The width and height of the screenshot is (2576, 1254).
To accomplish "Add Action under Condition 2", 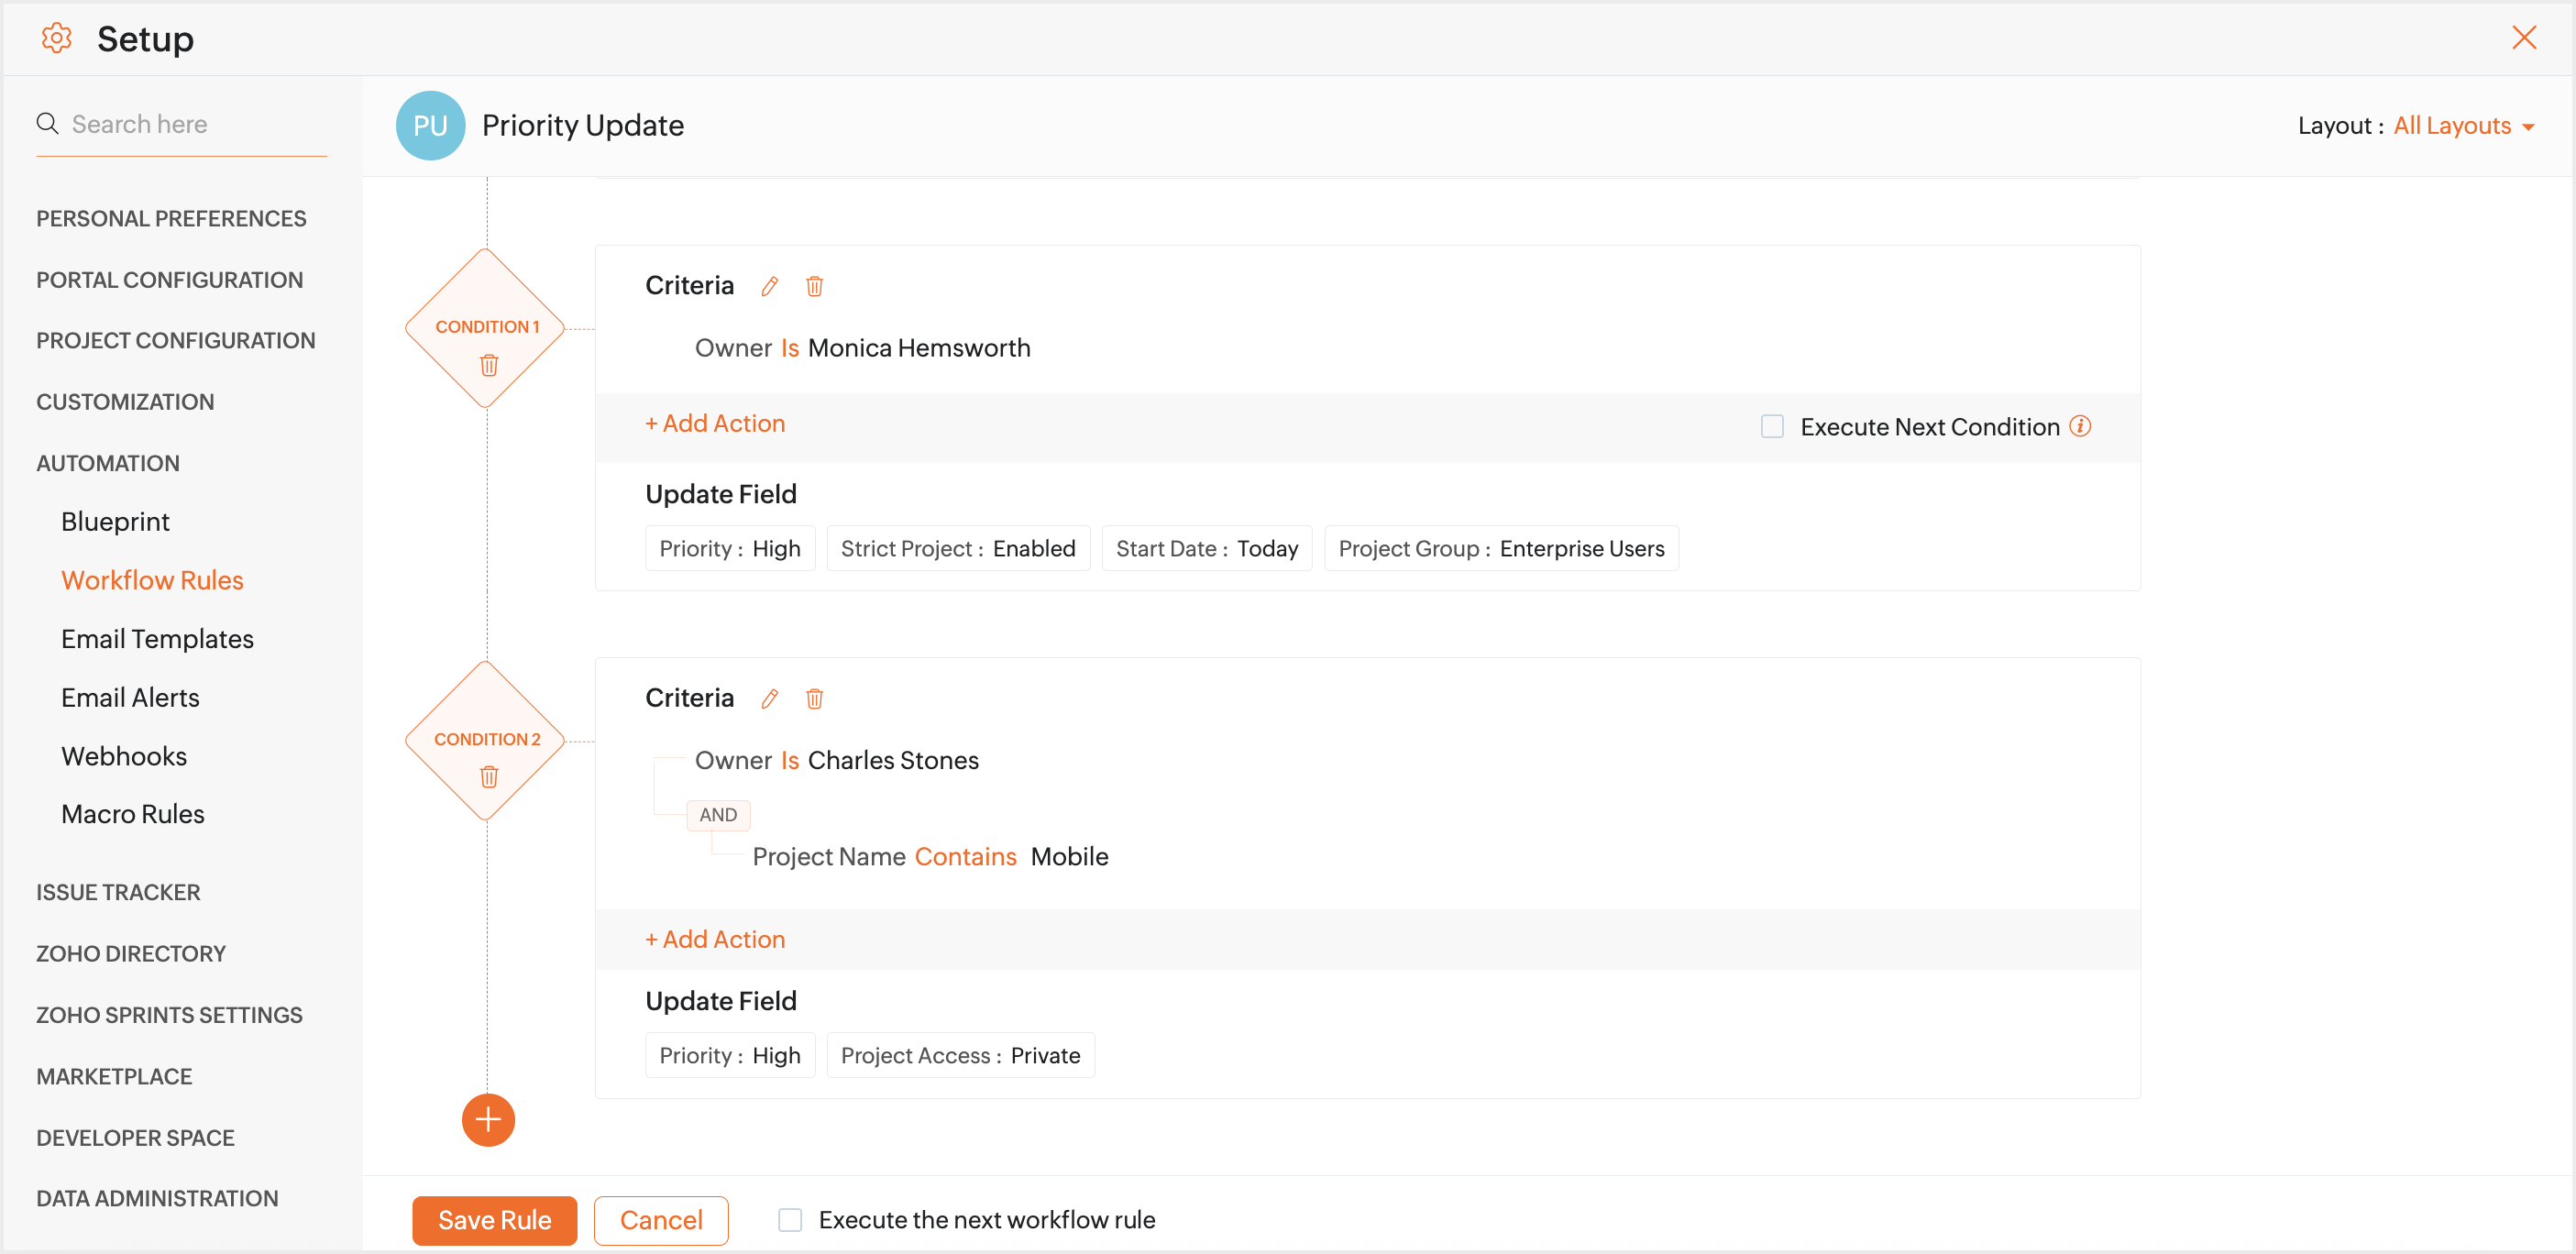I will click(715, 940).
